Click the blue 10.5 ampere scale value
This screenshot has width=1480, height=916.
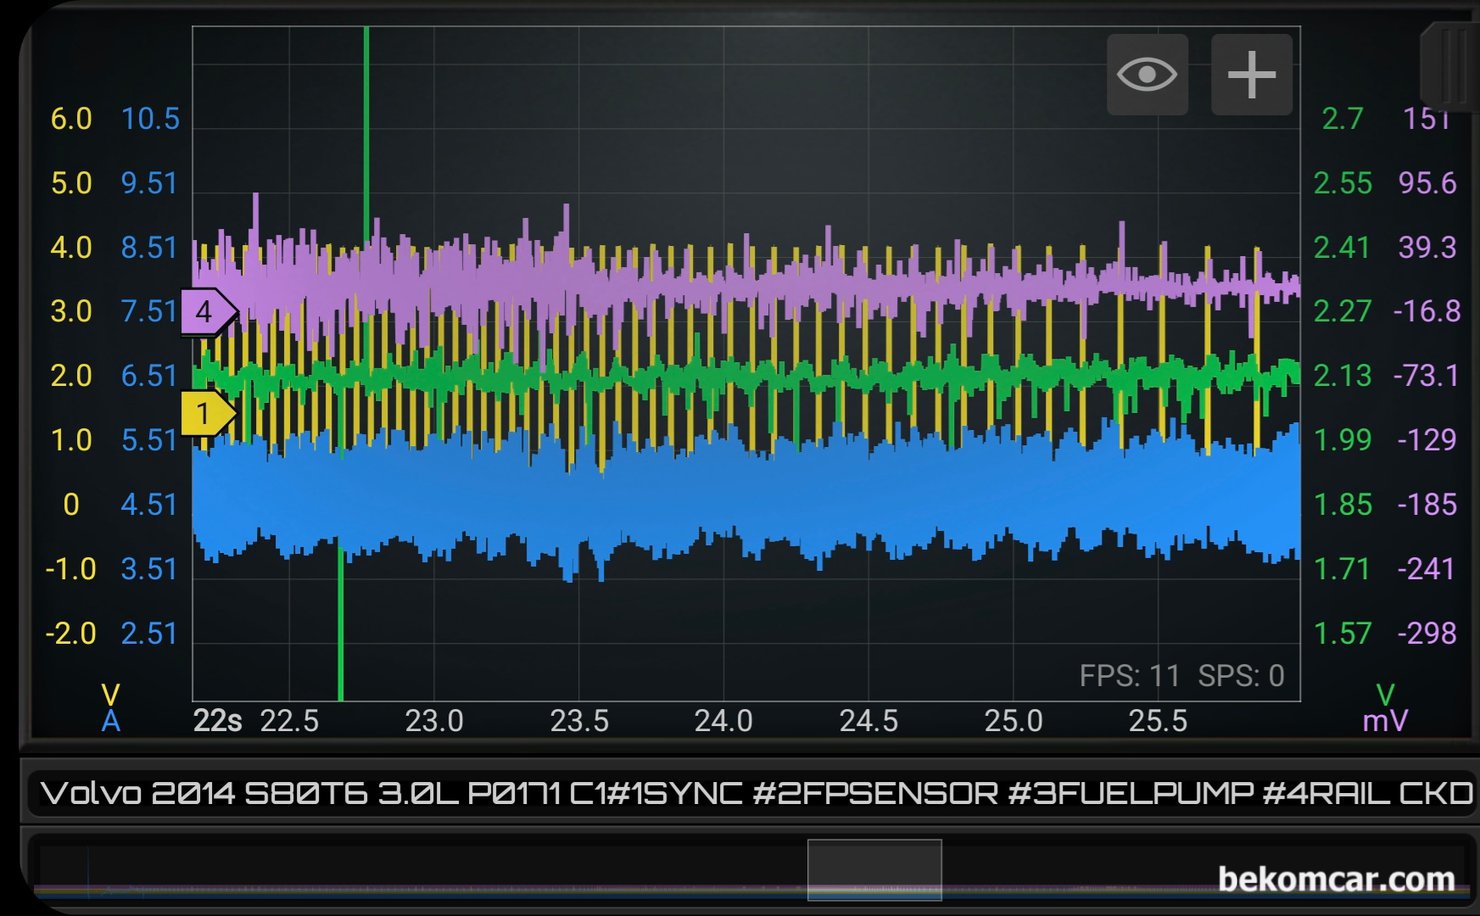coord(150,119)
